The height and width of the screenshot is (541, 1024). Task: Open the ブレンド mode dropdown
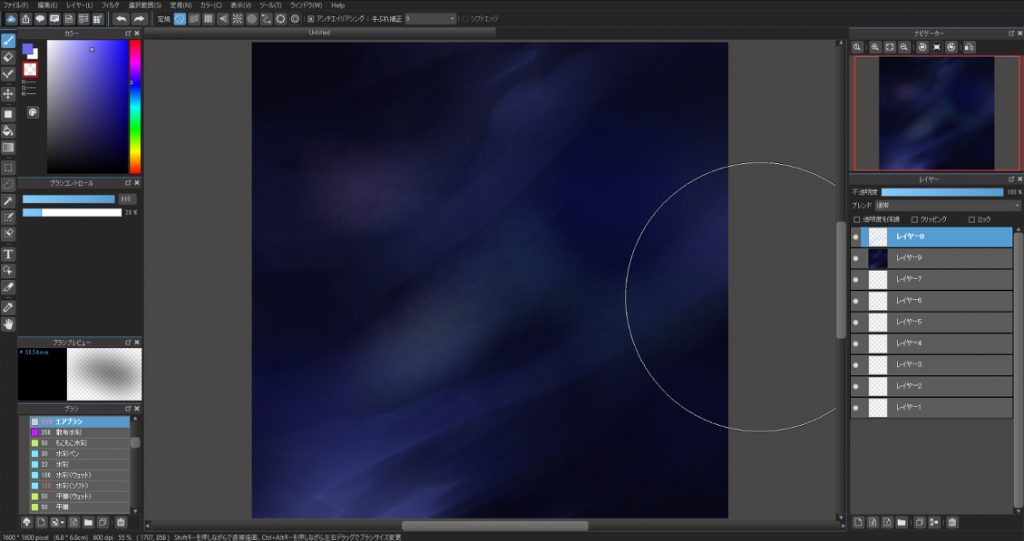(x=947, y=205)
